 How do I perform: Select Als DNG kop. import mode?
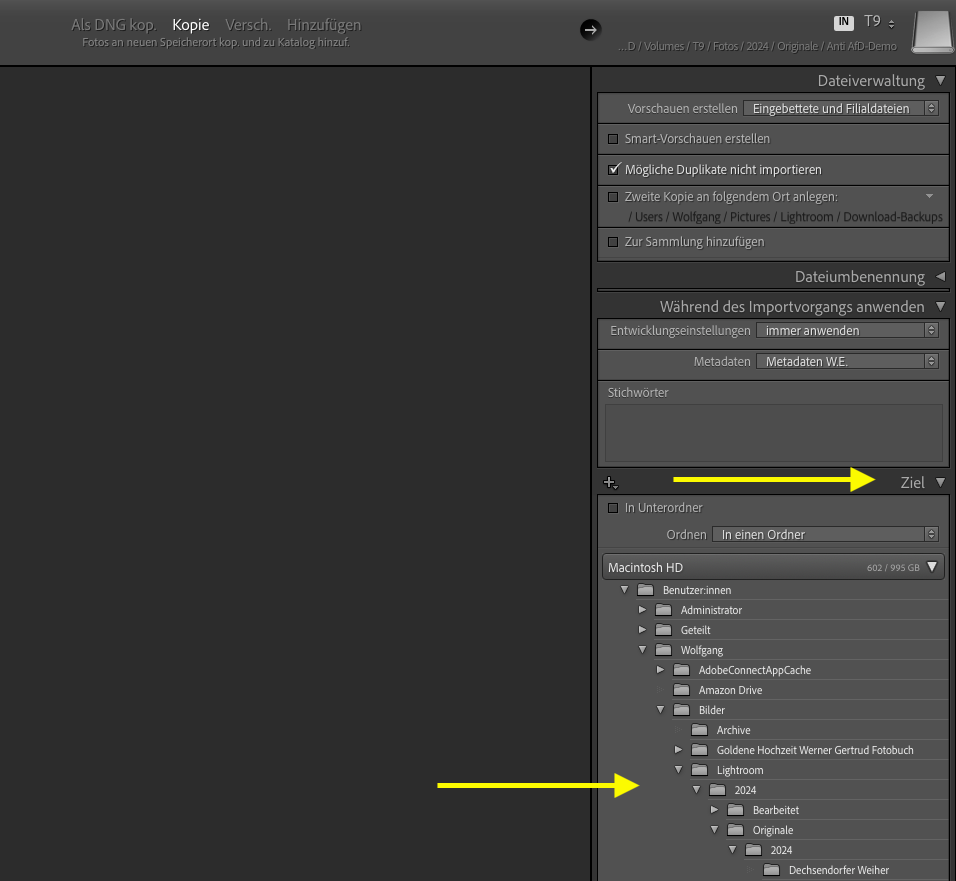(x=113, y=24)
